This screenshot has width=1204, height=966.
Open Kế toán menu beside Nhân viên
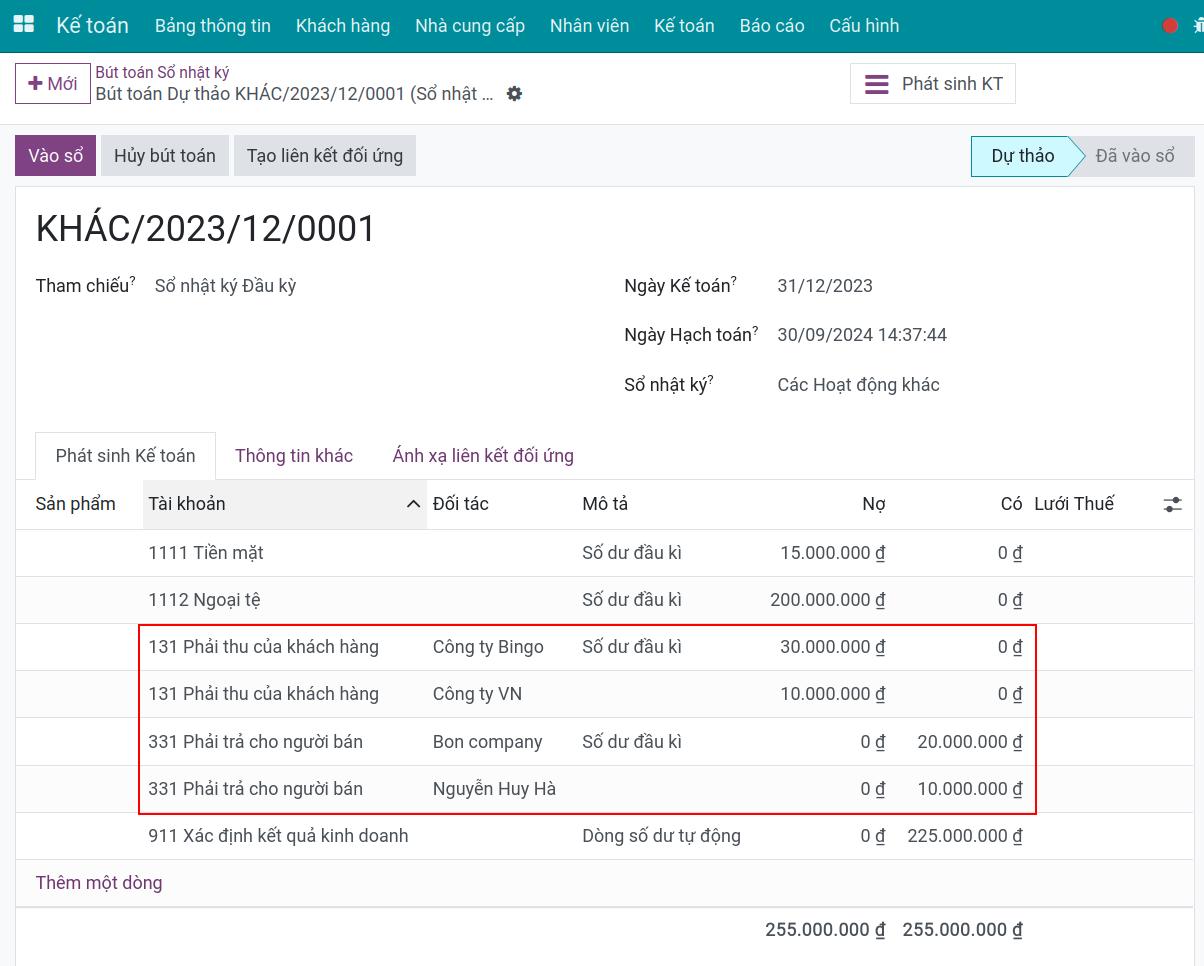684,26
